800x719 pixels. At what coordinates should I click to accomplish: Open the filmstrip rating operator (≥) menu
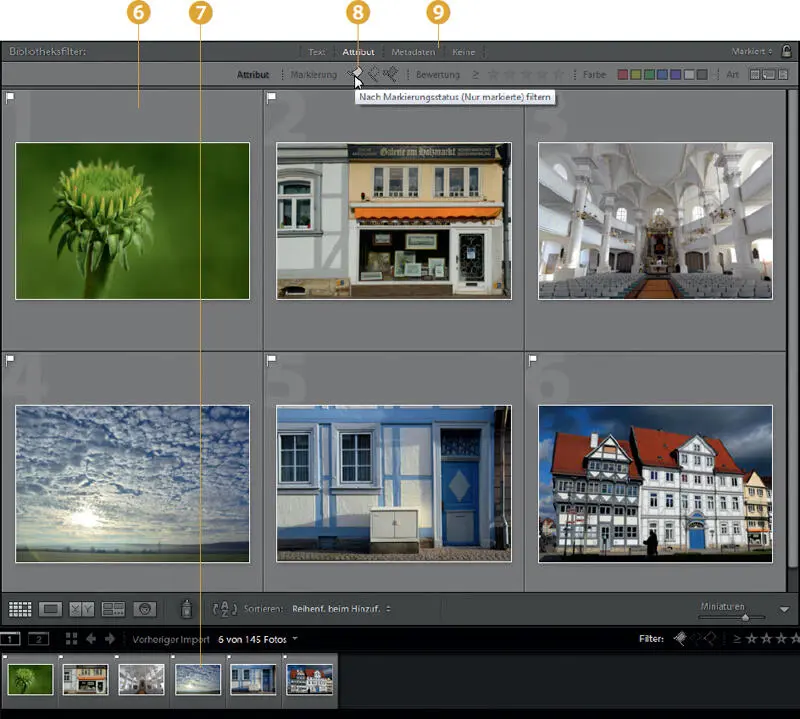point(737,639)
